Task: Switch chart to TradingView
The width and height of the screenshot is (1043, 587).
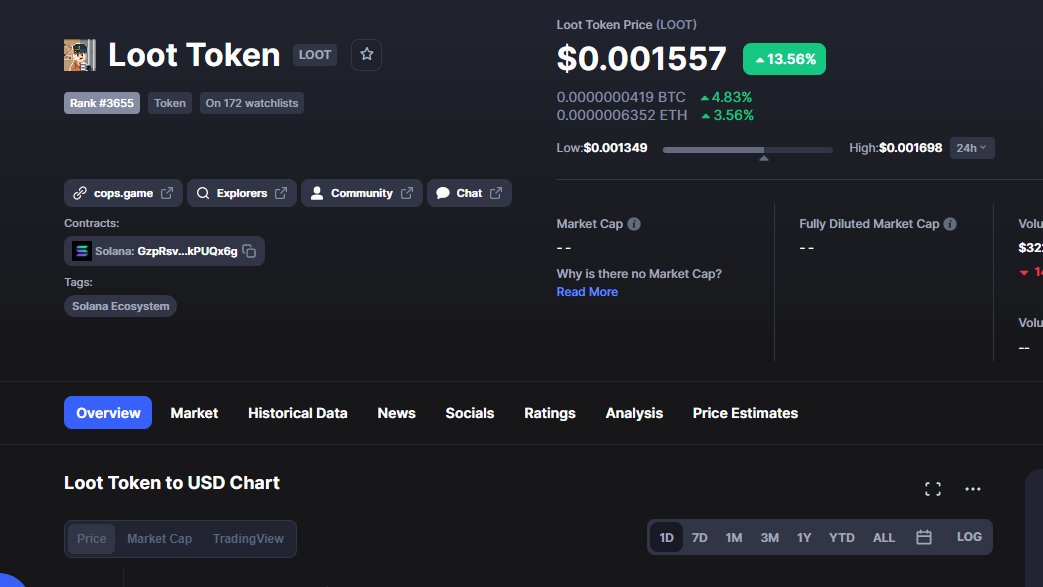Action: (x=248, y=538)
